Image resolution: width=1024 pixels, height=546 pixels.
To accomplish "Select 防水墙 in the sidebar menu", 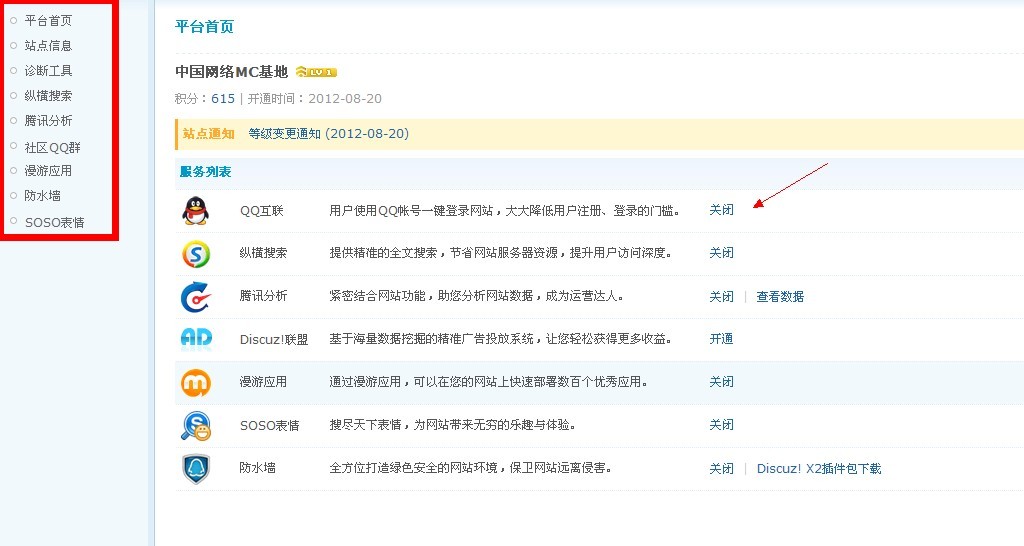I will tap(42, 196).
